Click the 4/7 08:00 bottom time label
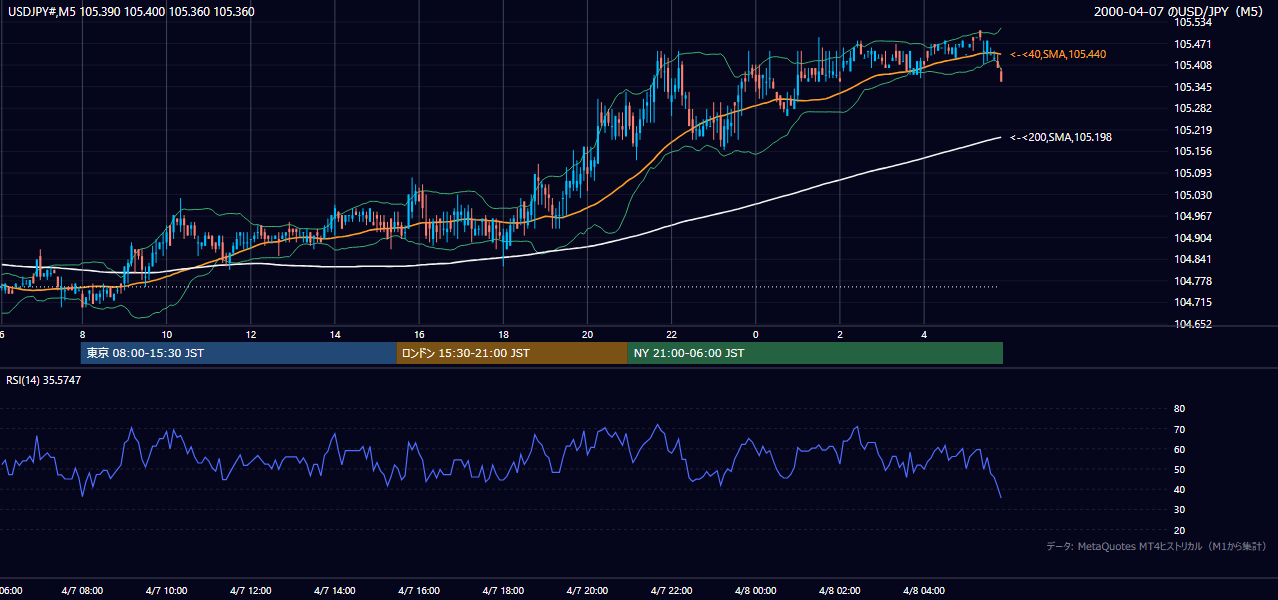1278x600 pixels. coord(82,591)
